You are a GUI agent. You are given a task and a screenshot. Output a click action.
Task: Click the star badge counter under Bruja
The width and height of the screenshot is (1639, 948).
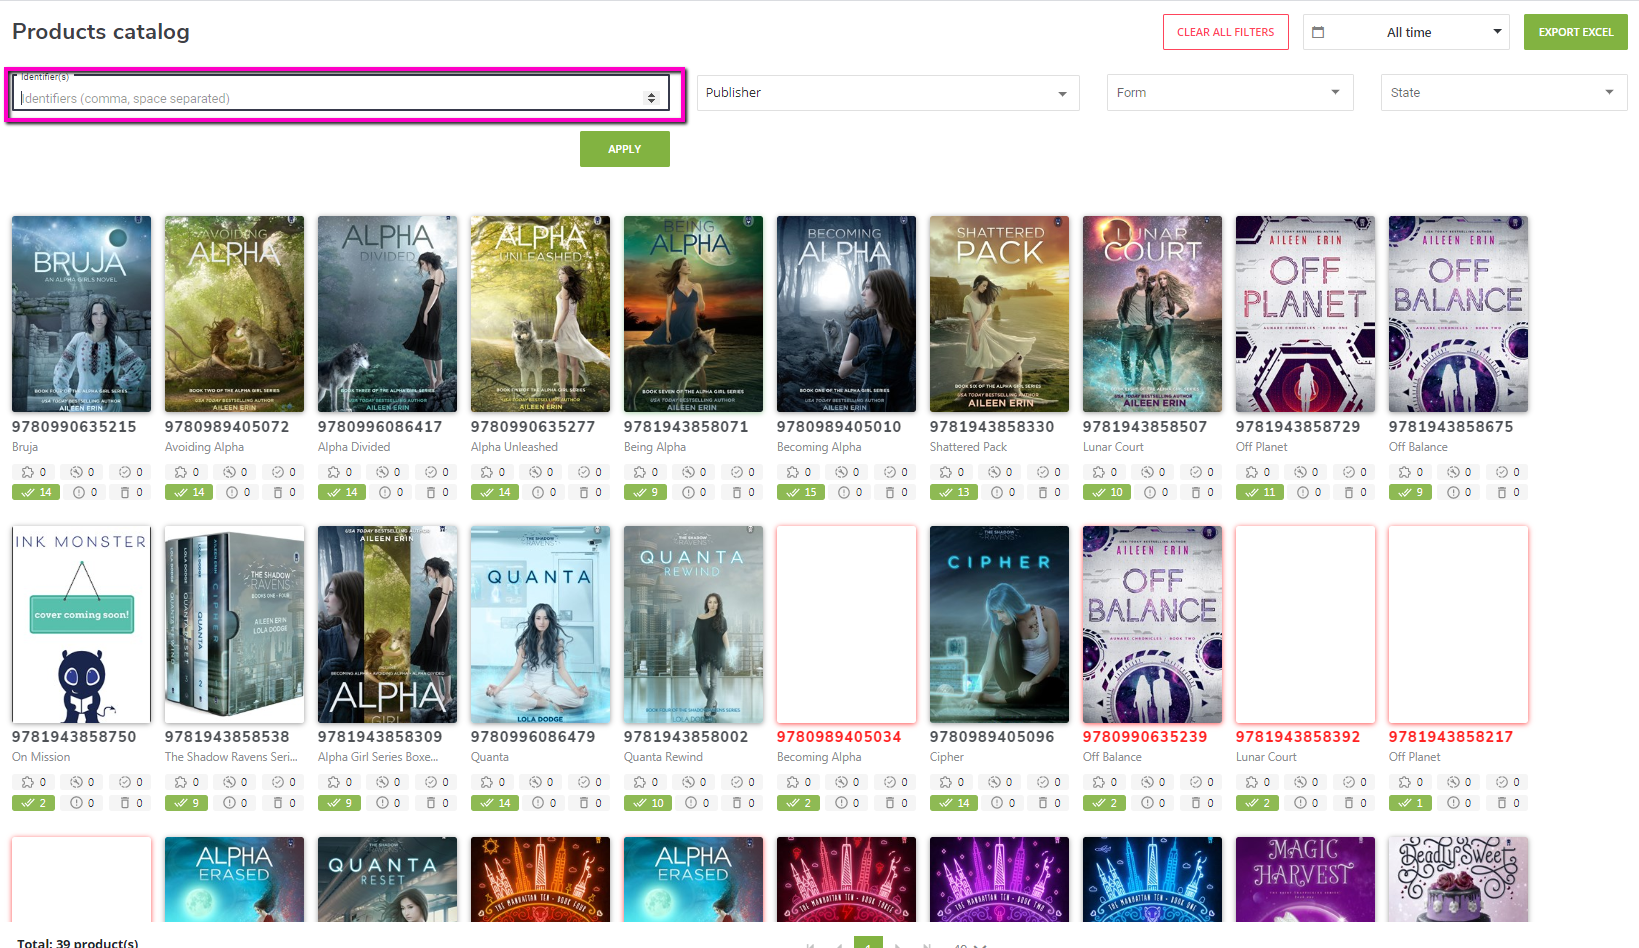[x=35, y=472]
